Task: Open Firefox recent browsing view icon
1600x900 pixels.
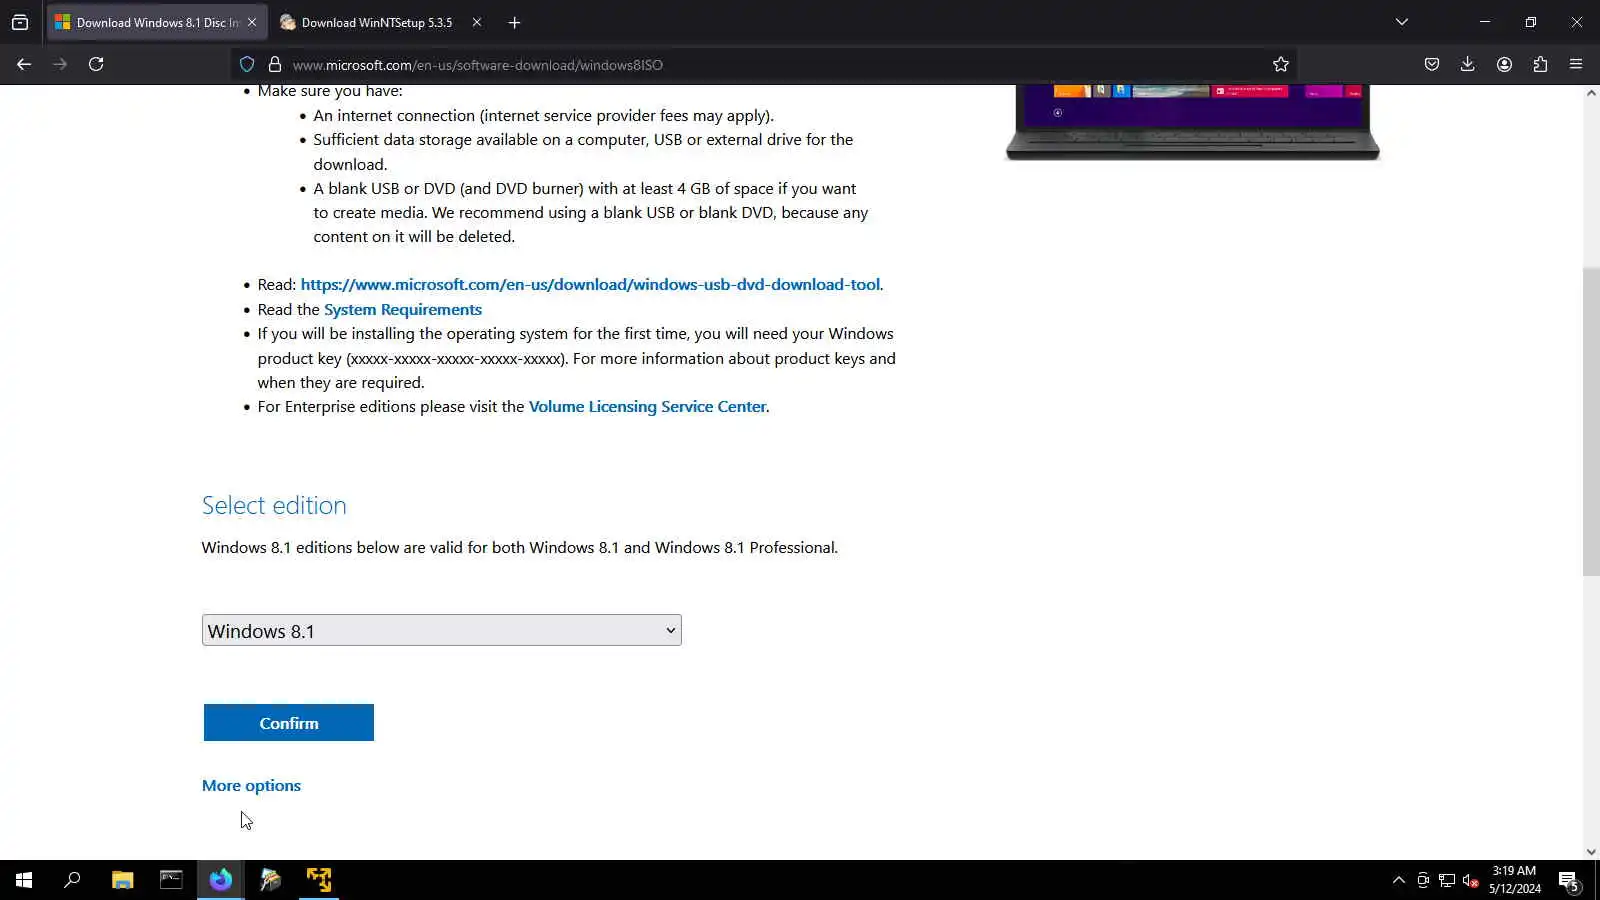Action: pyautogui.click(x=20, y=22)
